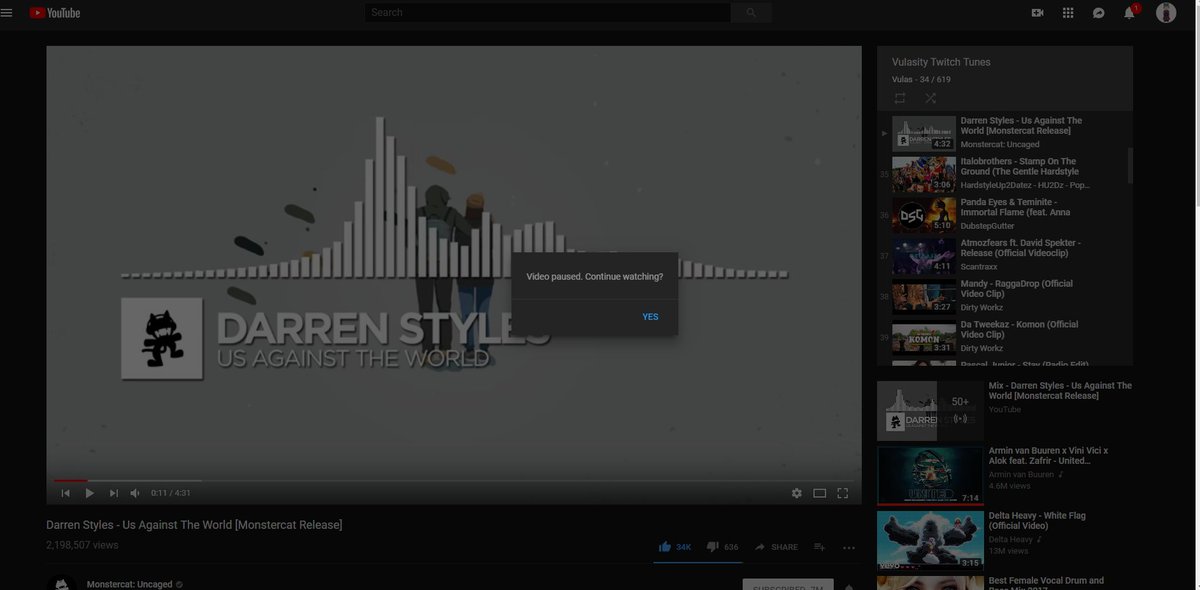The image size is (1200, 590).
Task: Switch to theater mode
Action: [820, 493]
